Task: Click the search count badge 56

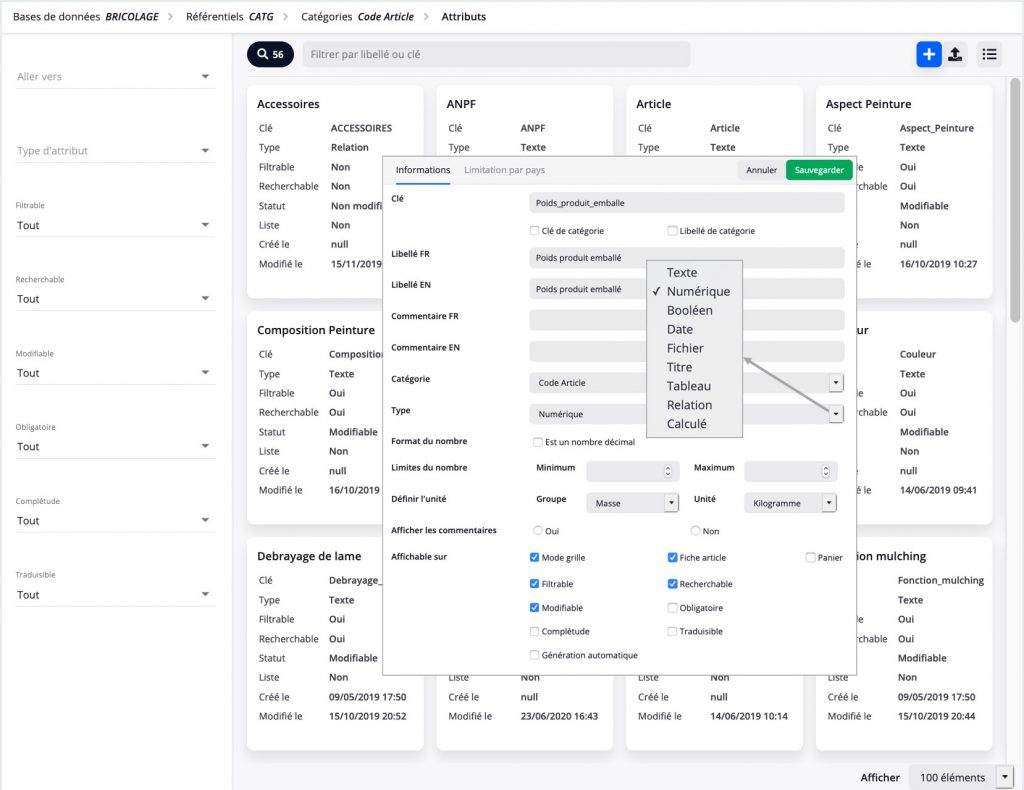Action: (270, 54)
